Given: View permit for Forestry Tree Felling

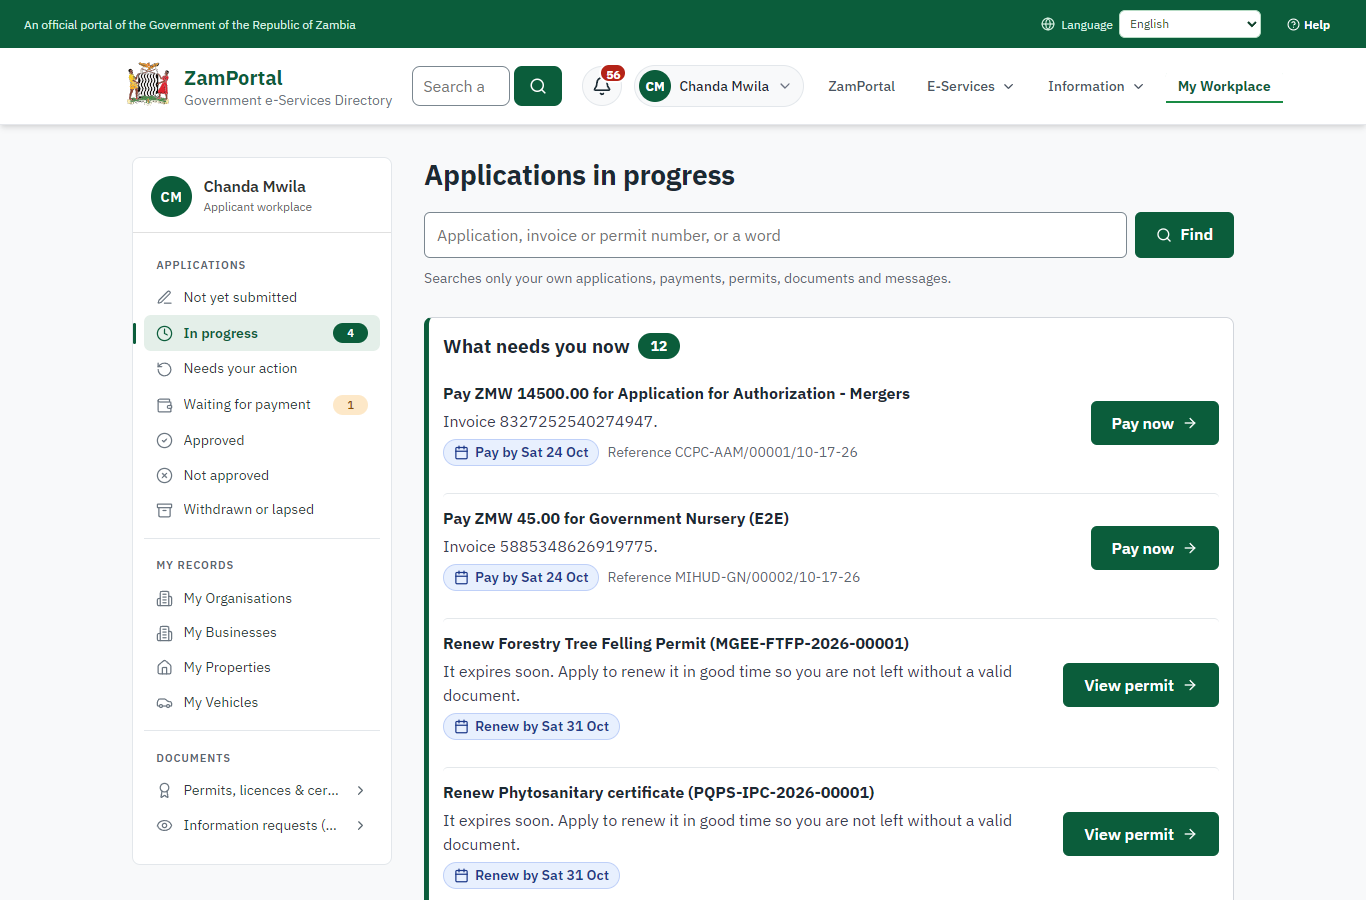Looking at the screenshot, I should 1140,685.
